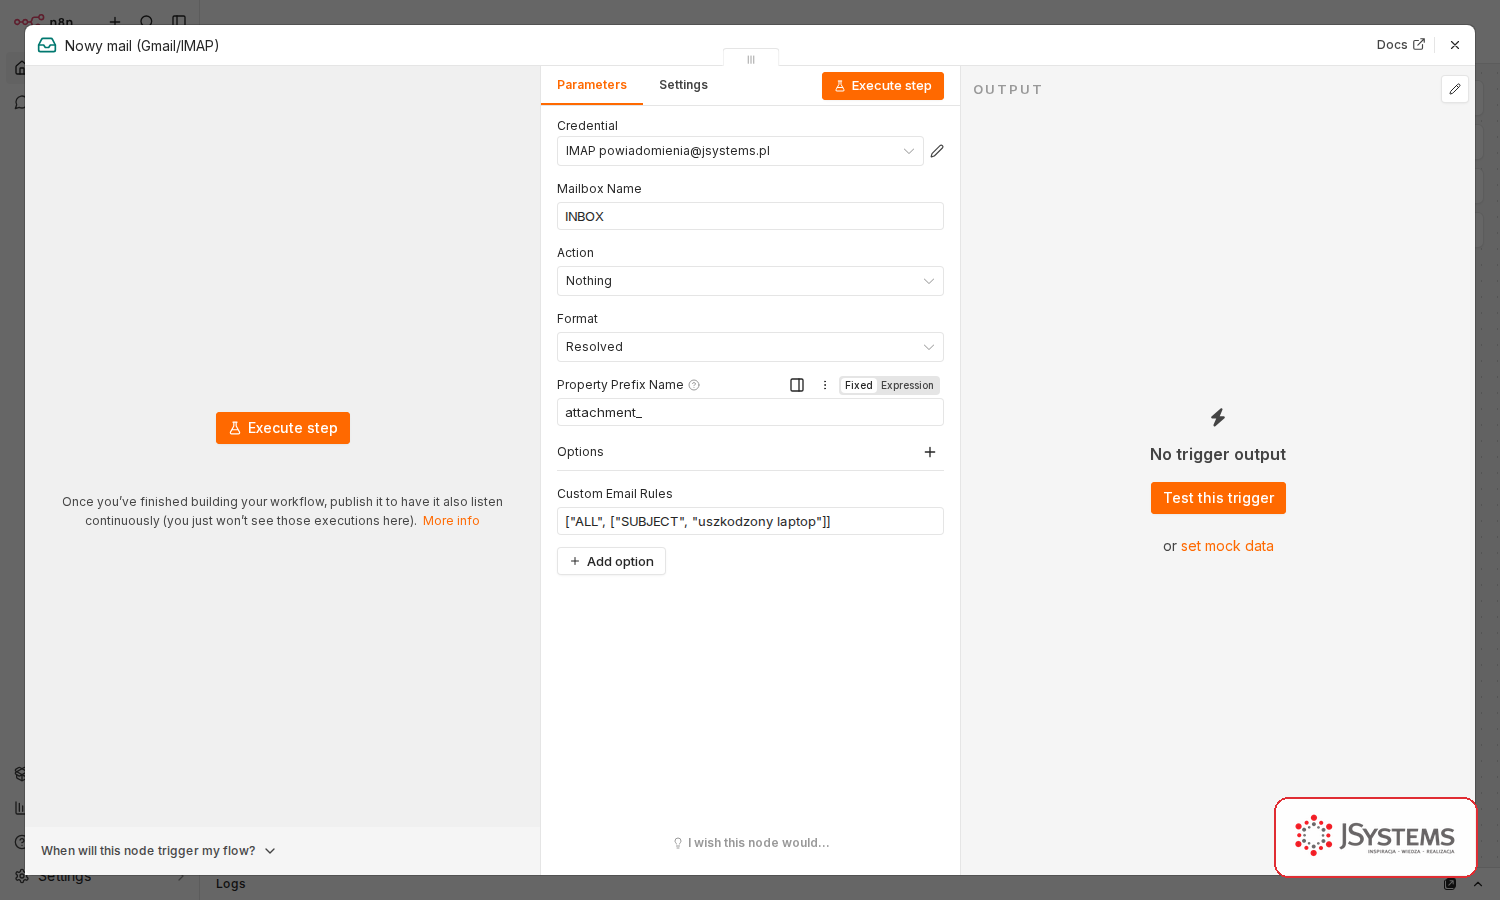Click the Property Prefix Name help icon
Image resolution: width=1500 pixels, height=900 pixels.
coord(694,385)
